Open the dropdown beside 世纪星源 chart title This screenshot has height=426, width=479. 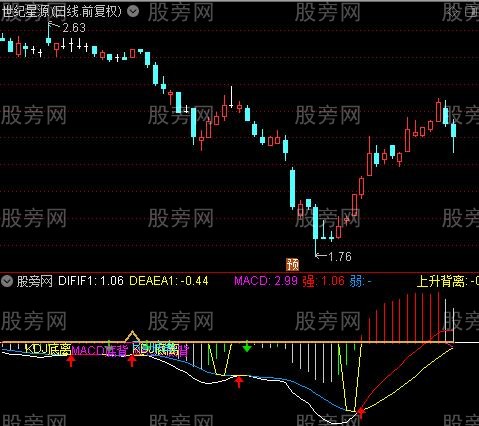tap(133, 12)
